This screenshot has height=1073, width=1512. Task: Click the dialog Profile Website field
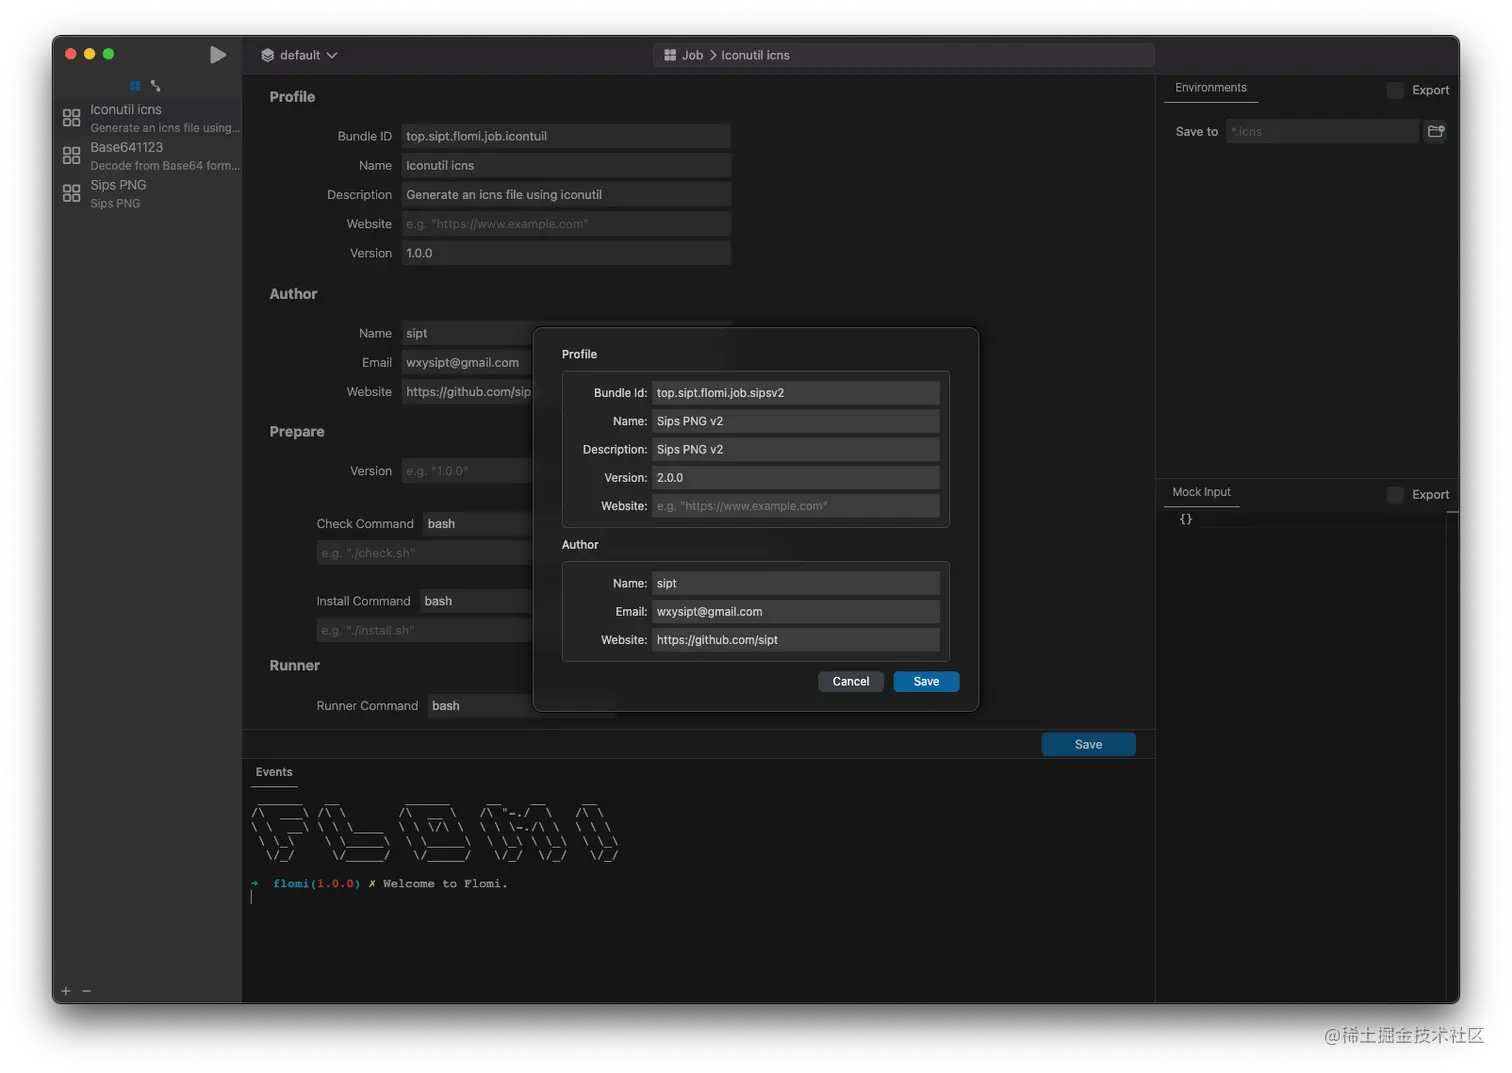(796, 506)
